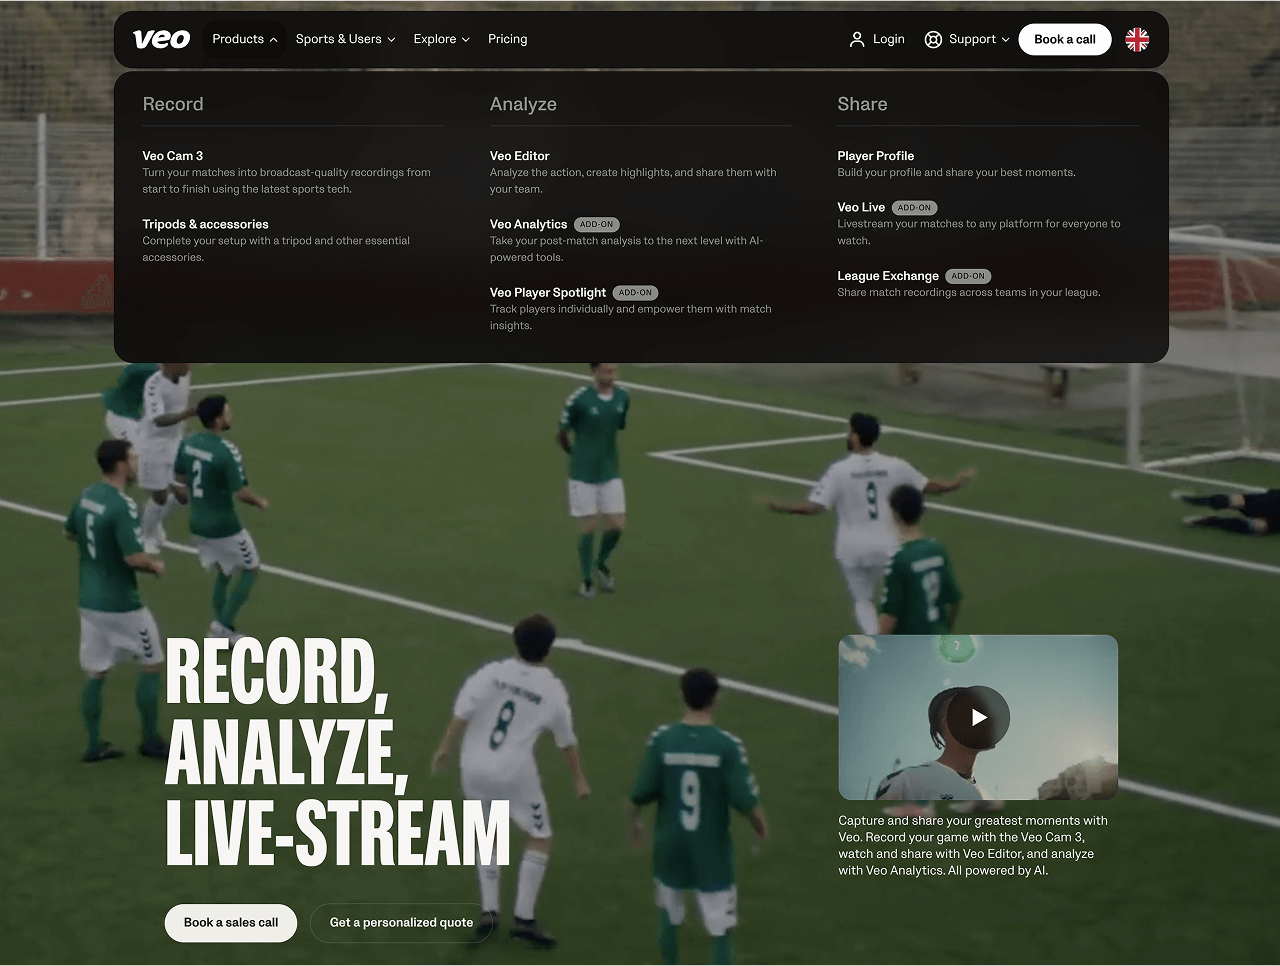The image size is (1280, 966).
Task: Select Veo Live menu entry
Action: [x=861, y=207]
